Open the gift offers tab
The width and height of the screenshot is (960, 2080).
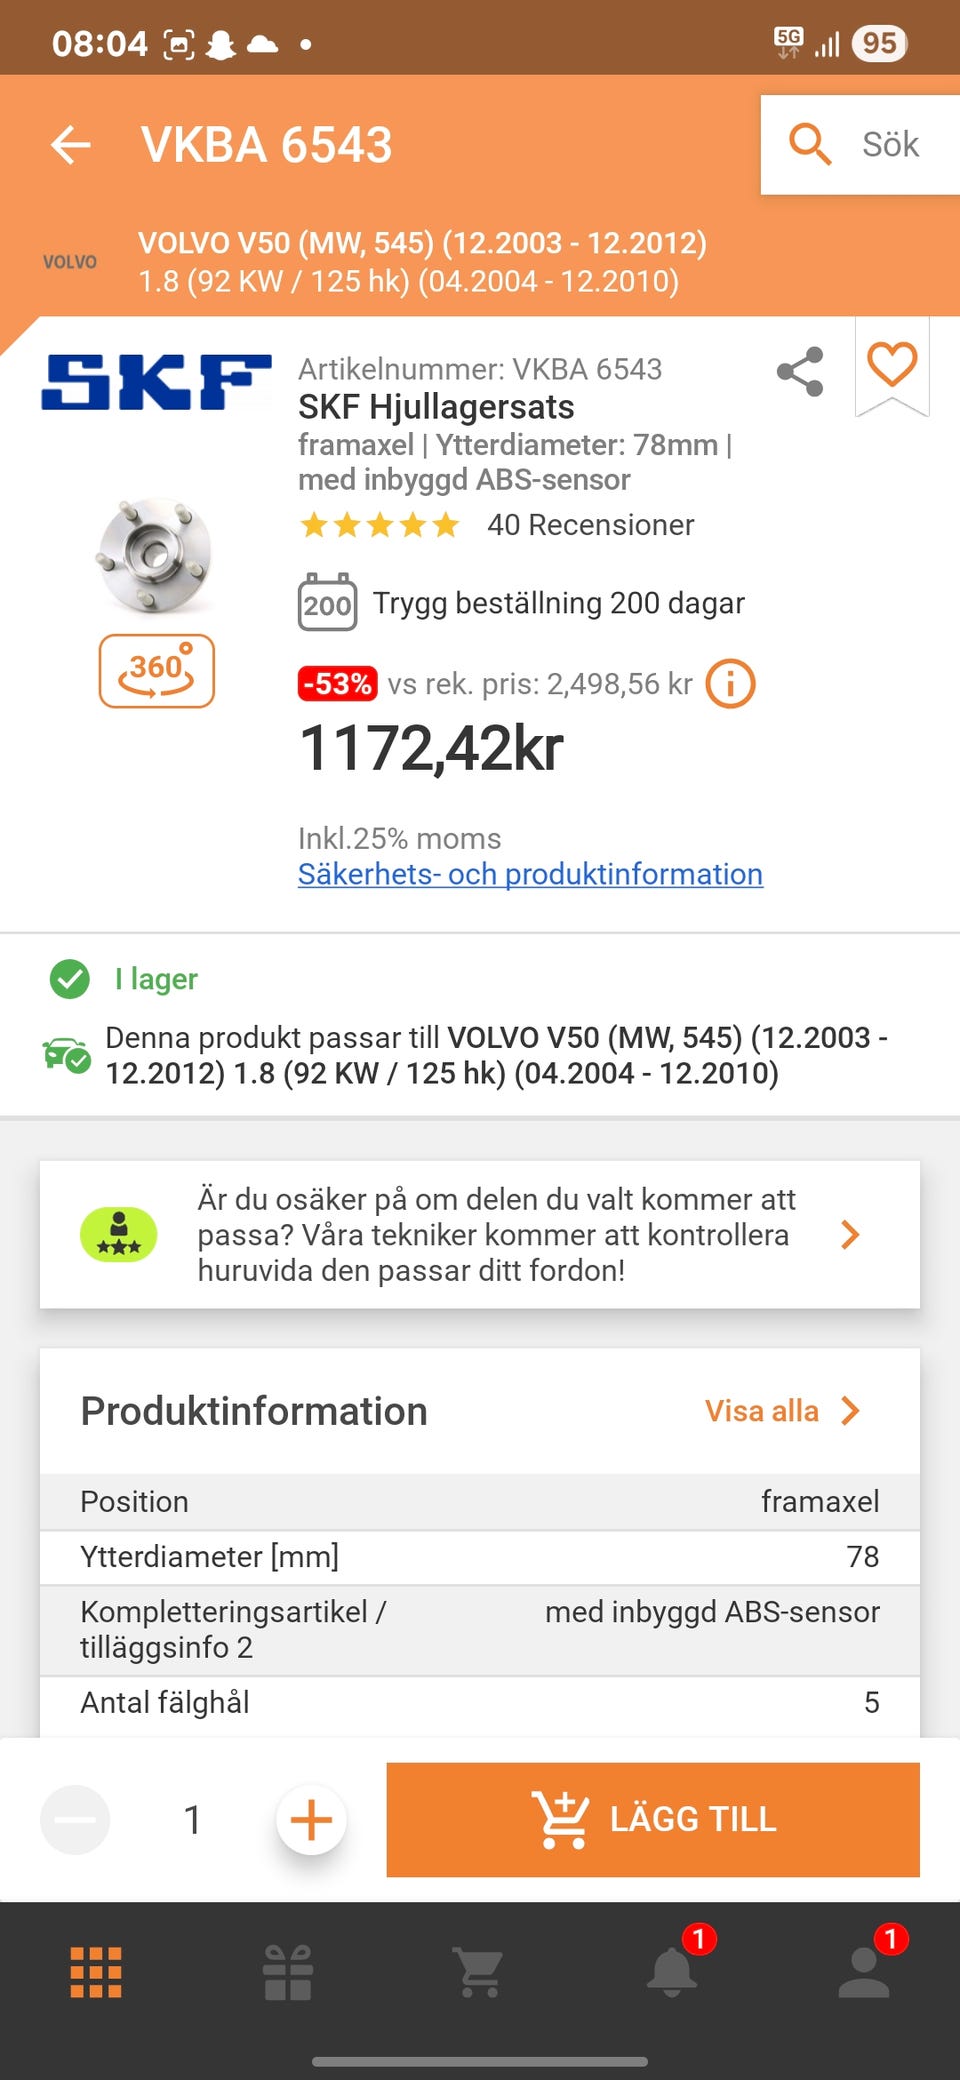(x=288, y=1972)
